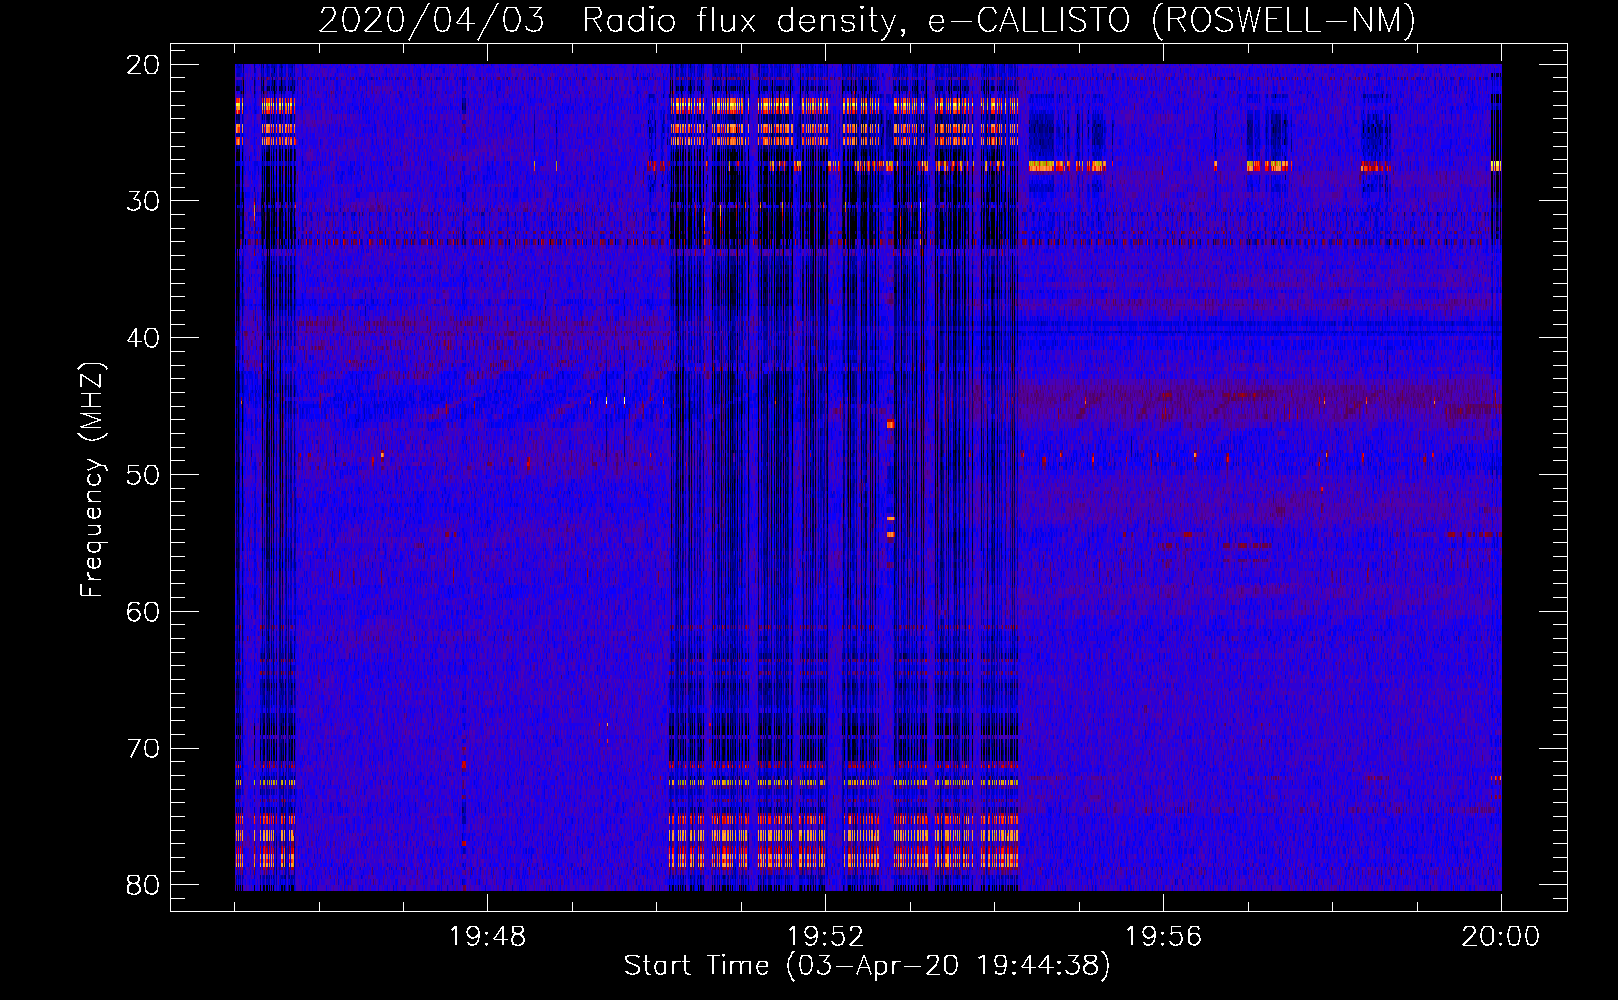Click the 70 MHz frequency tick label
Viewport: 1618px width, 1000px height.
pos(143,749)
